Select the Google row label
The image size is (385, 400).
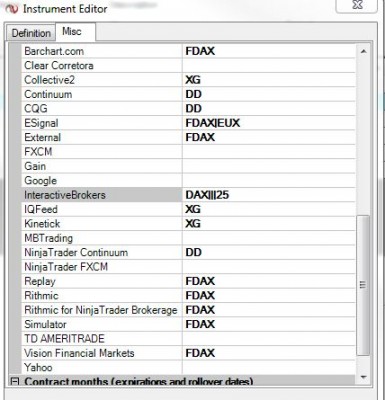(x=102, y=181)
